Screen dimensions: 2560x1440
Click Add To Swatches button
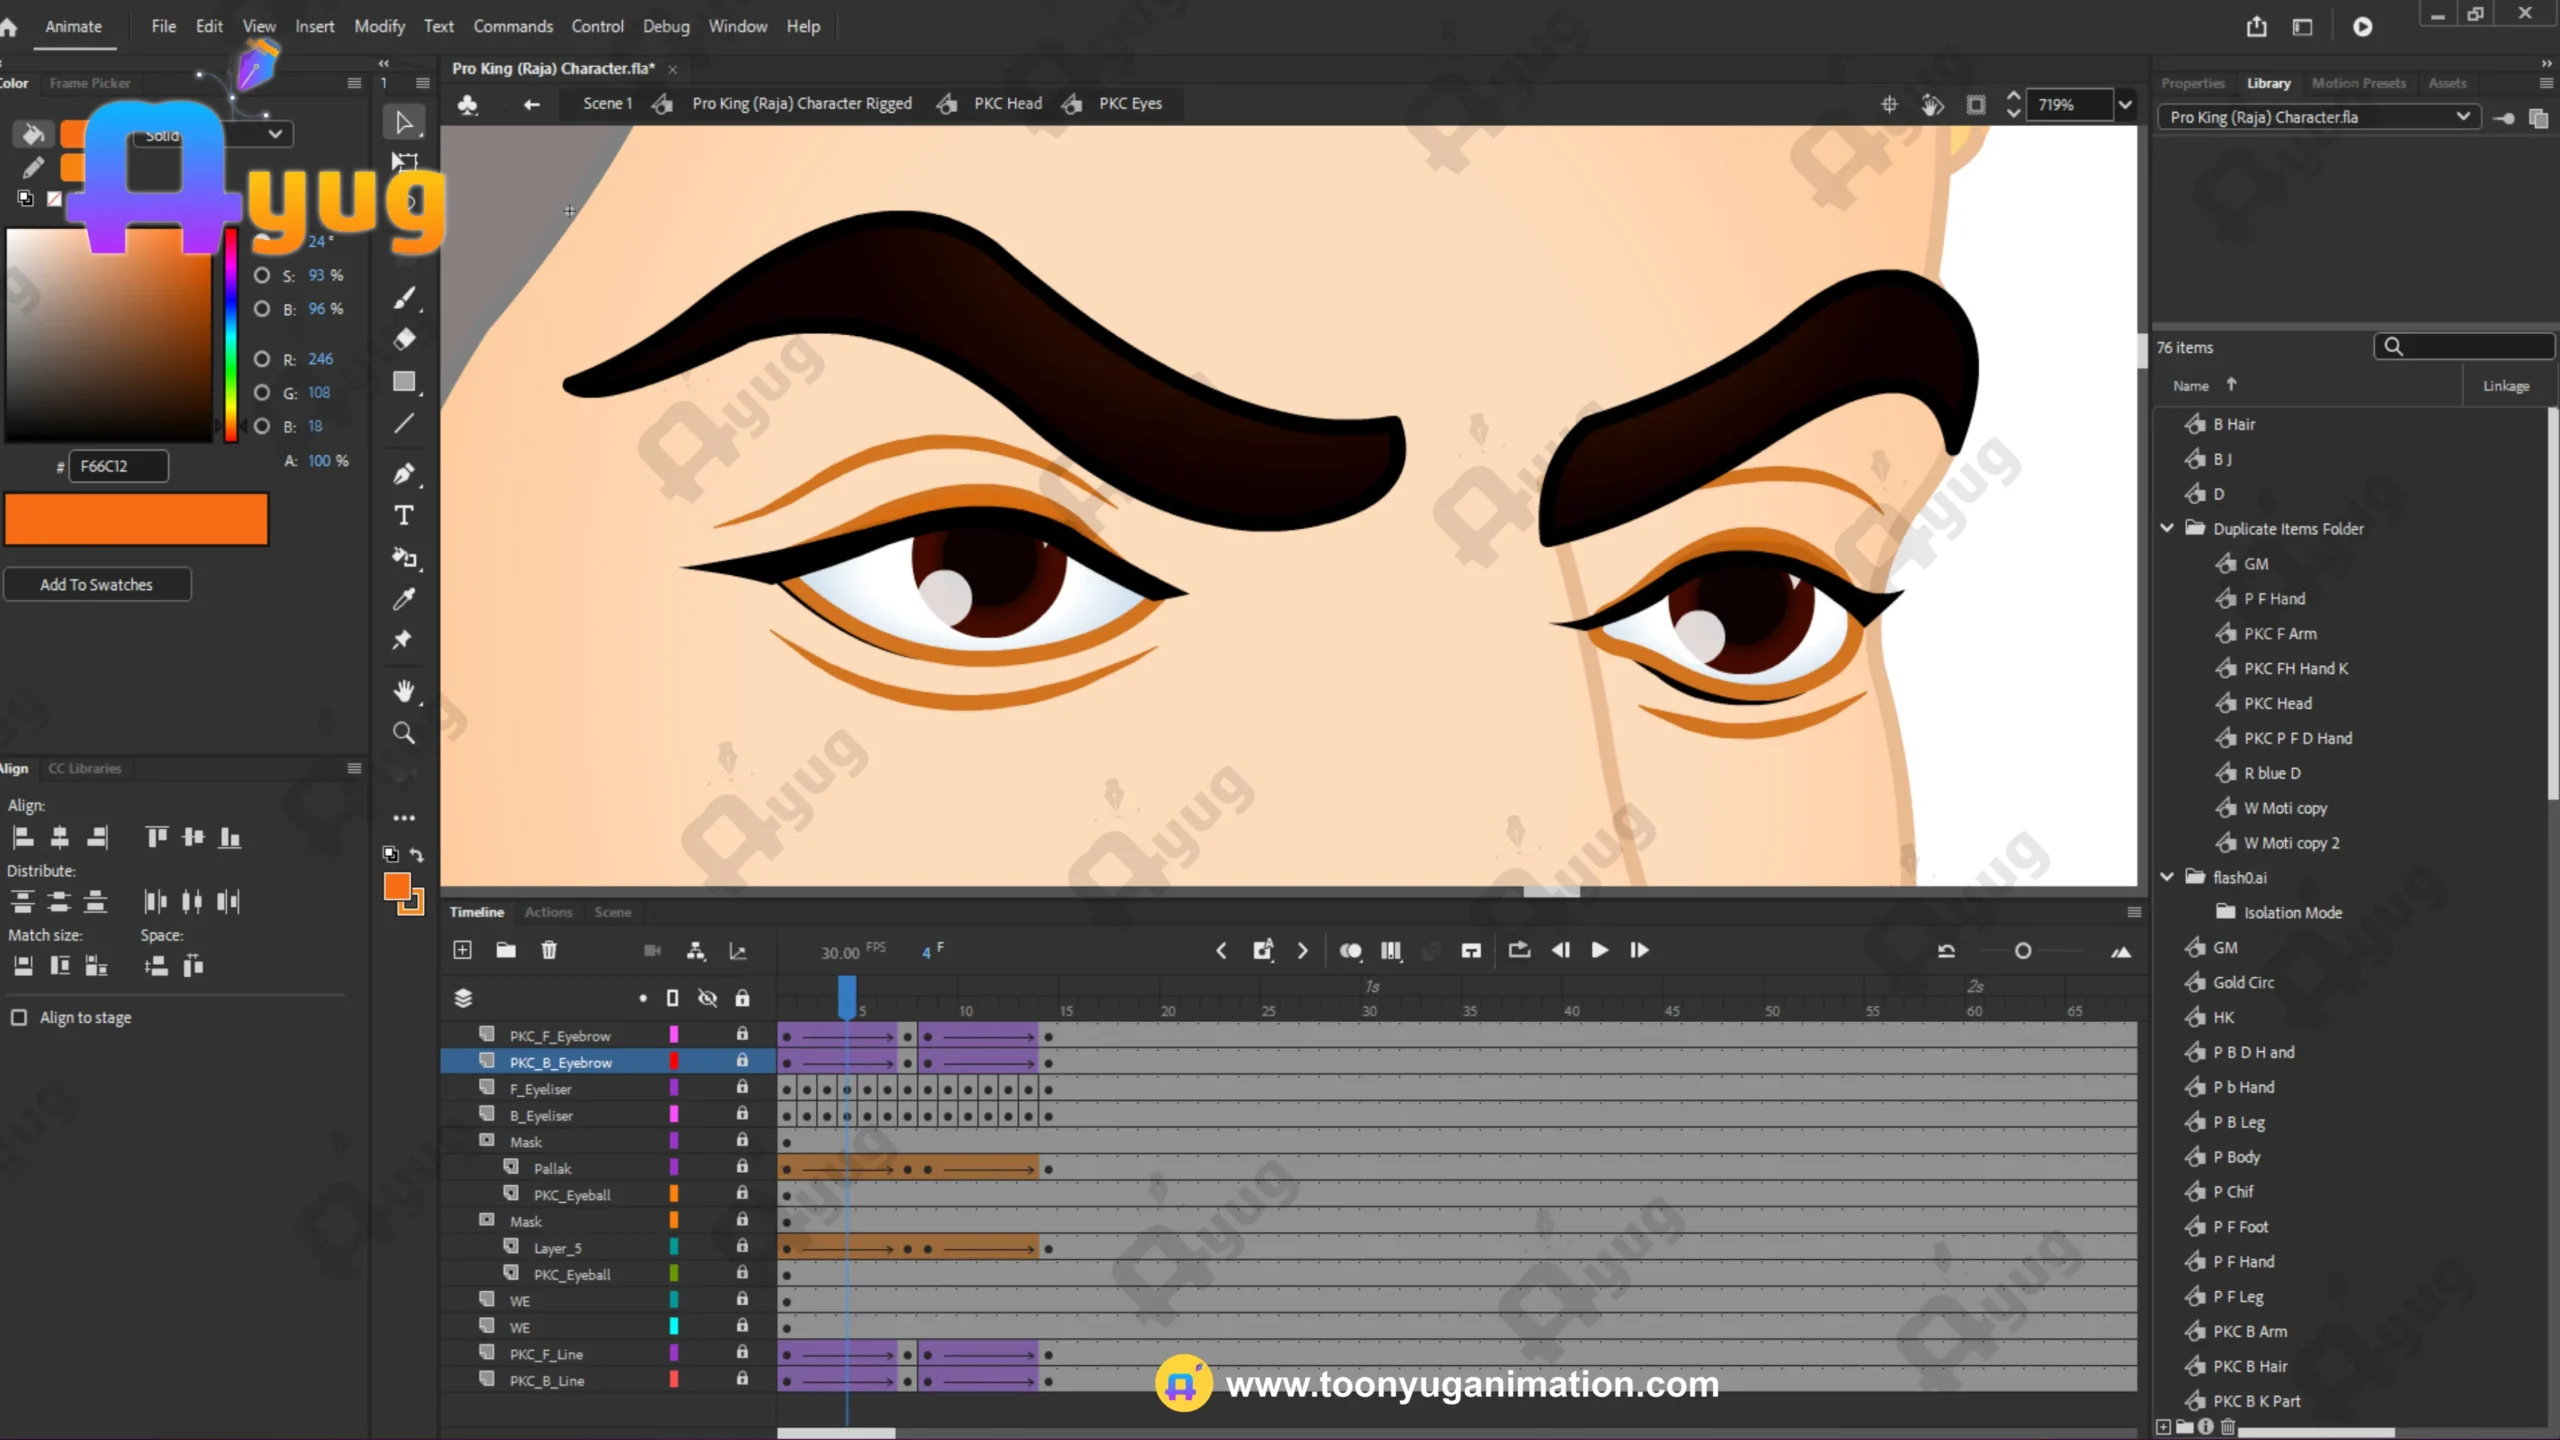click(x=97, y=585)
